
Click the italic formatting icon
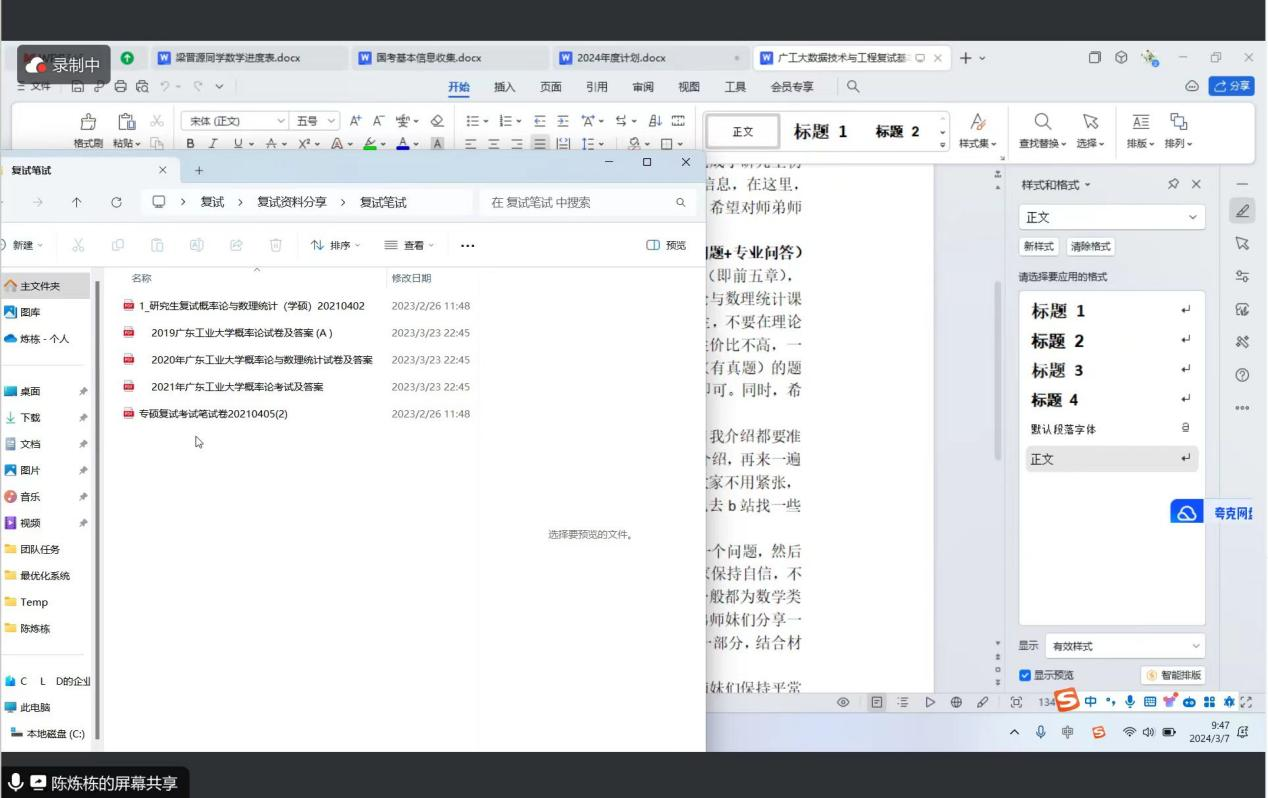[x=212, y=144]
